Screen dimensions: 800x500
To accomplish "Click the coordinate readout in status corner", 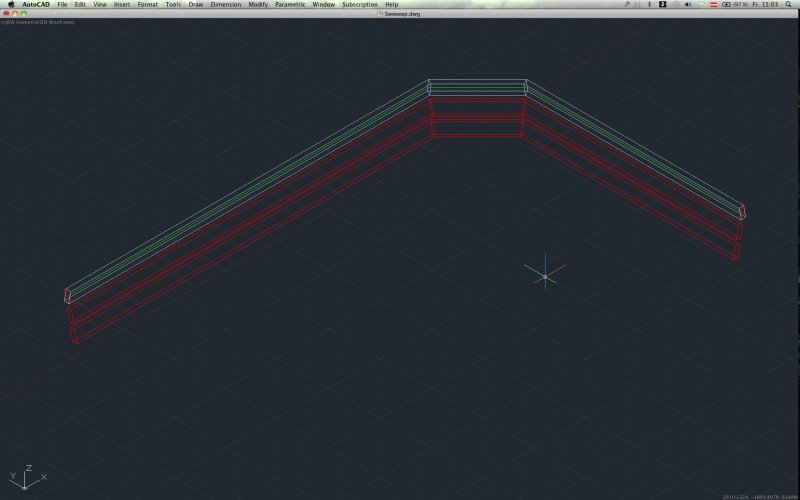I will 760,496.
